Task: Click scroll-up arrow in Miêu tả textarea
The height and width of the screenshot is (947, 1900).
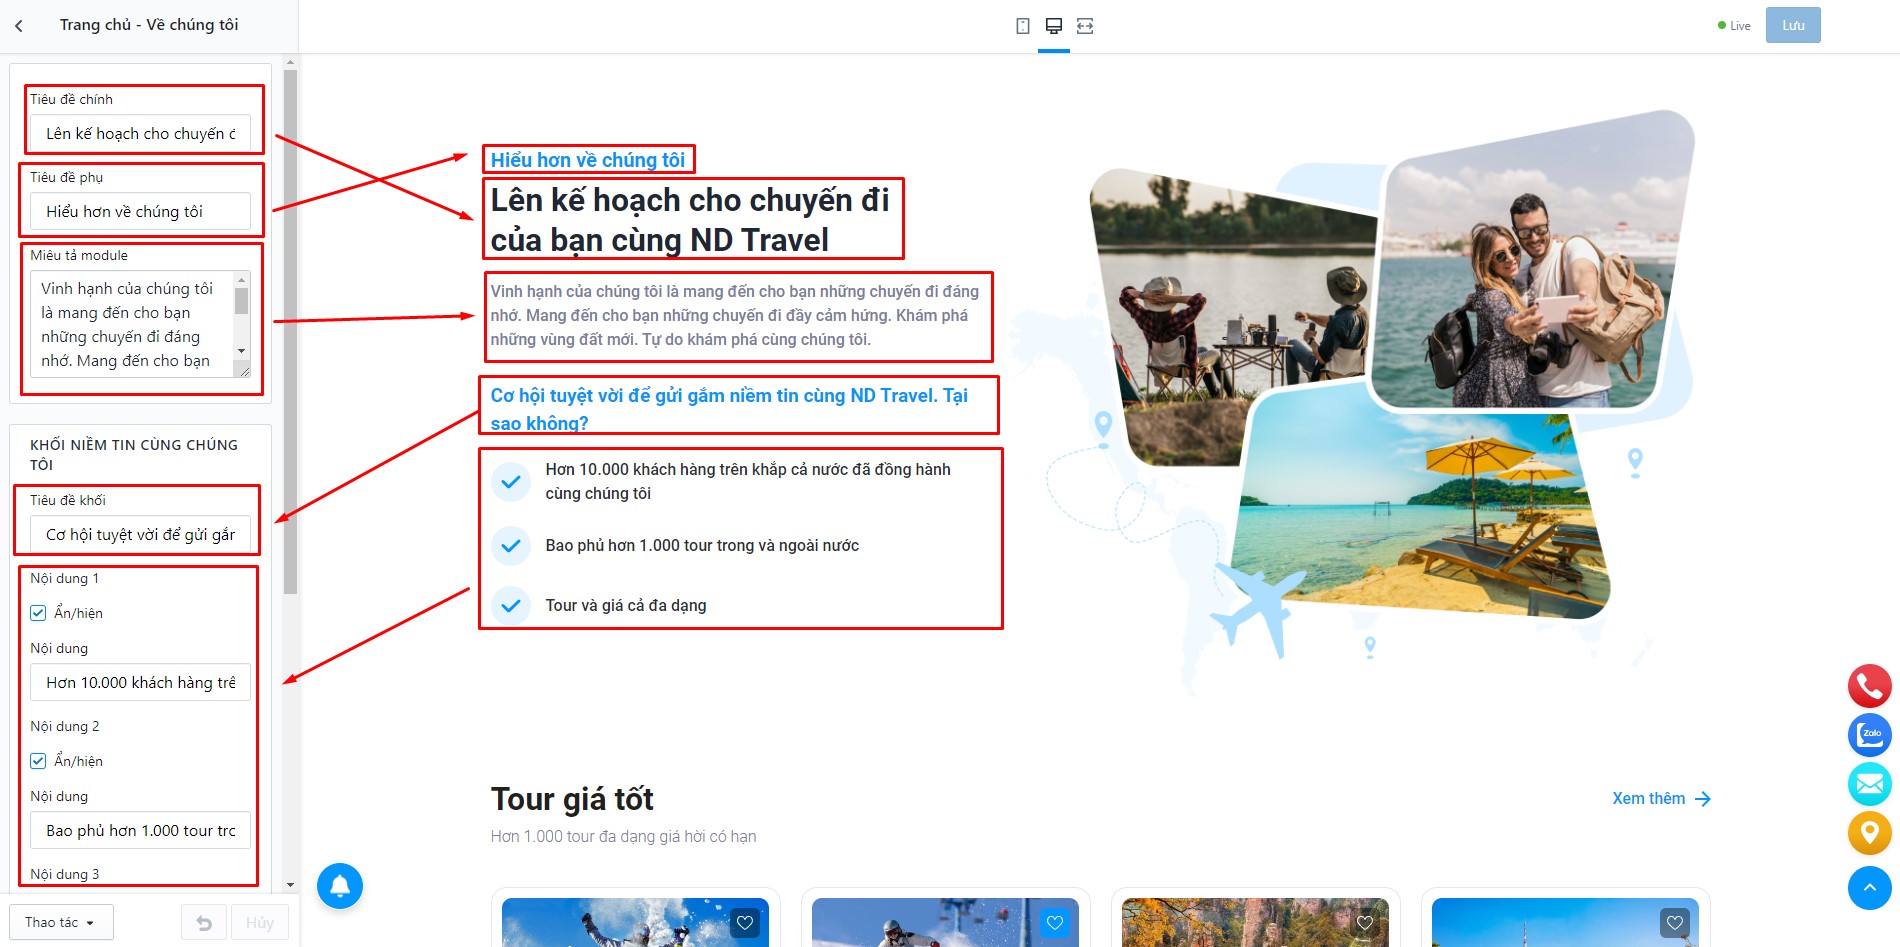Action: pyautogui.click(x=241, y=278)
